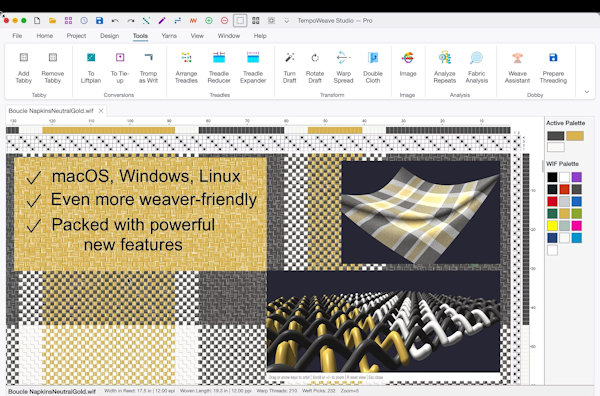
Task: Toggle the selected square frame icon in title bar
Action: click(x=240, y=21)
